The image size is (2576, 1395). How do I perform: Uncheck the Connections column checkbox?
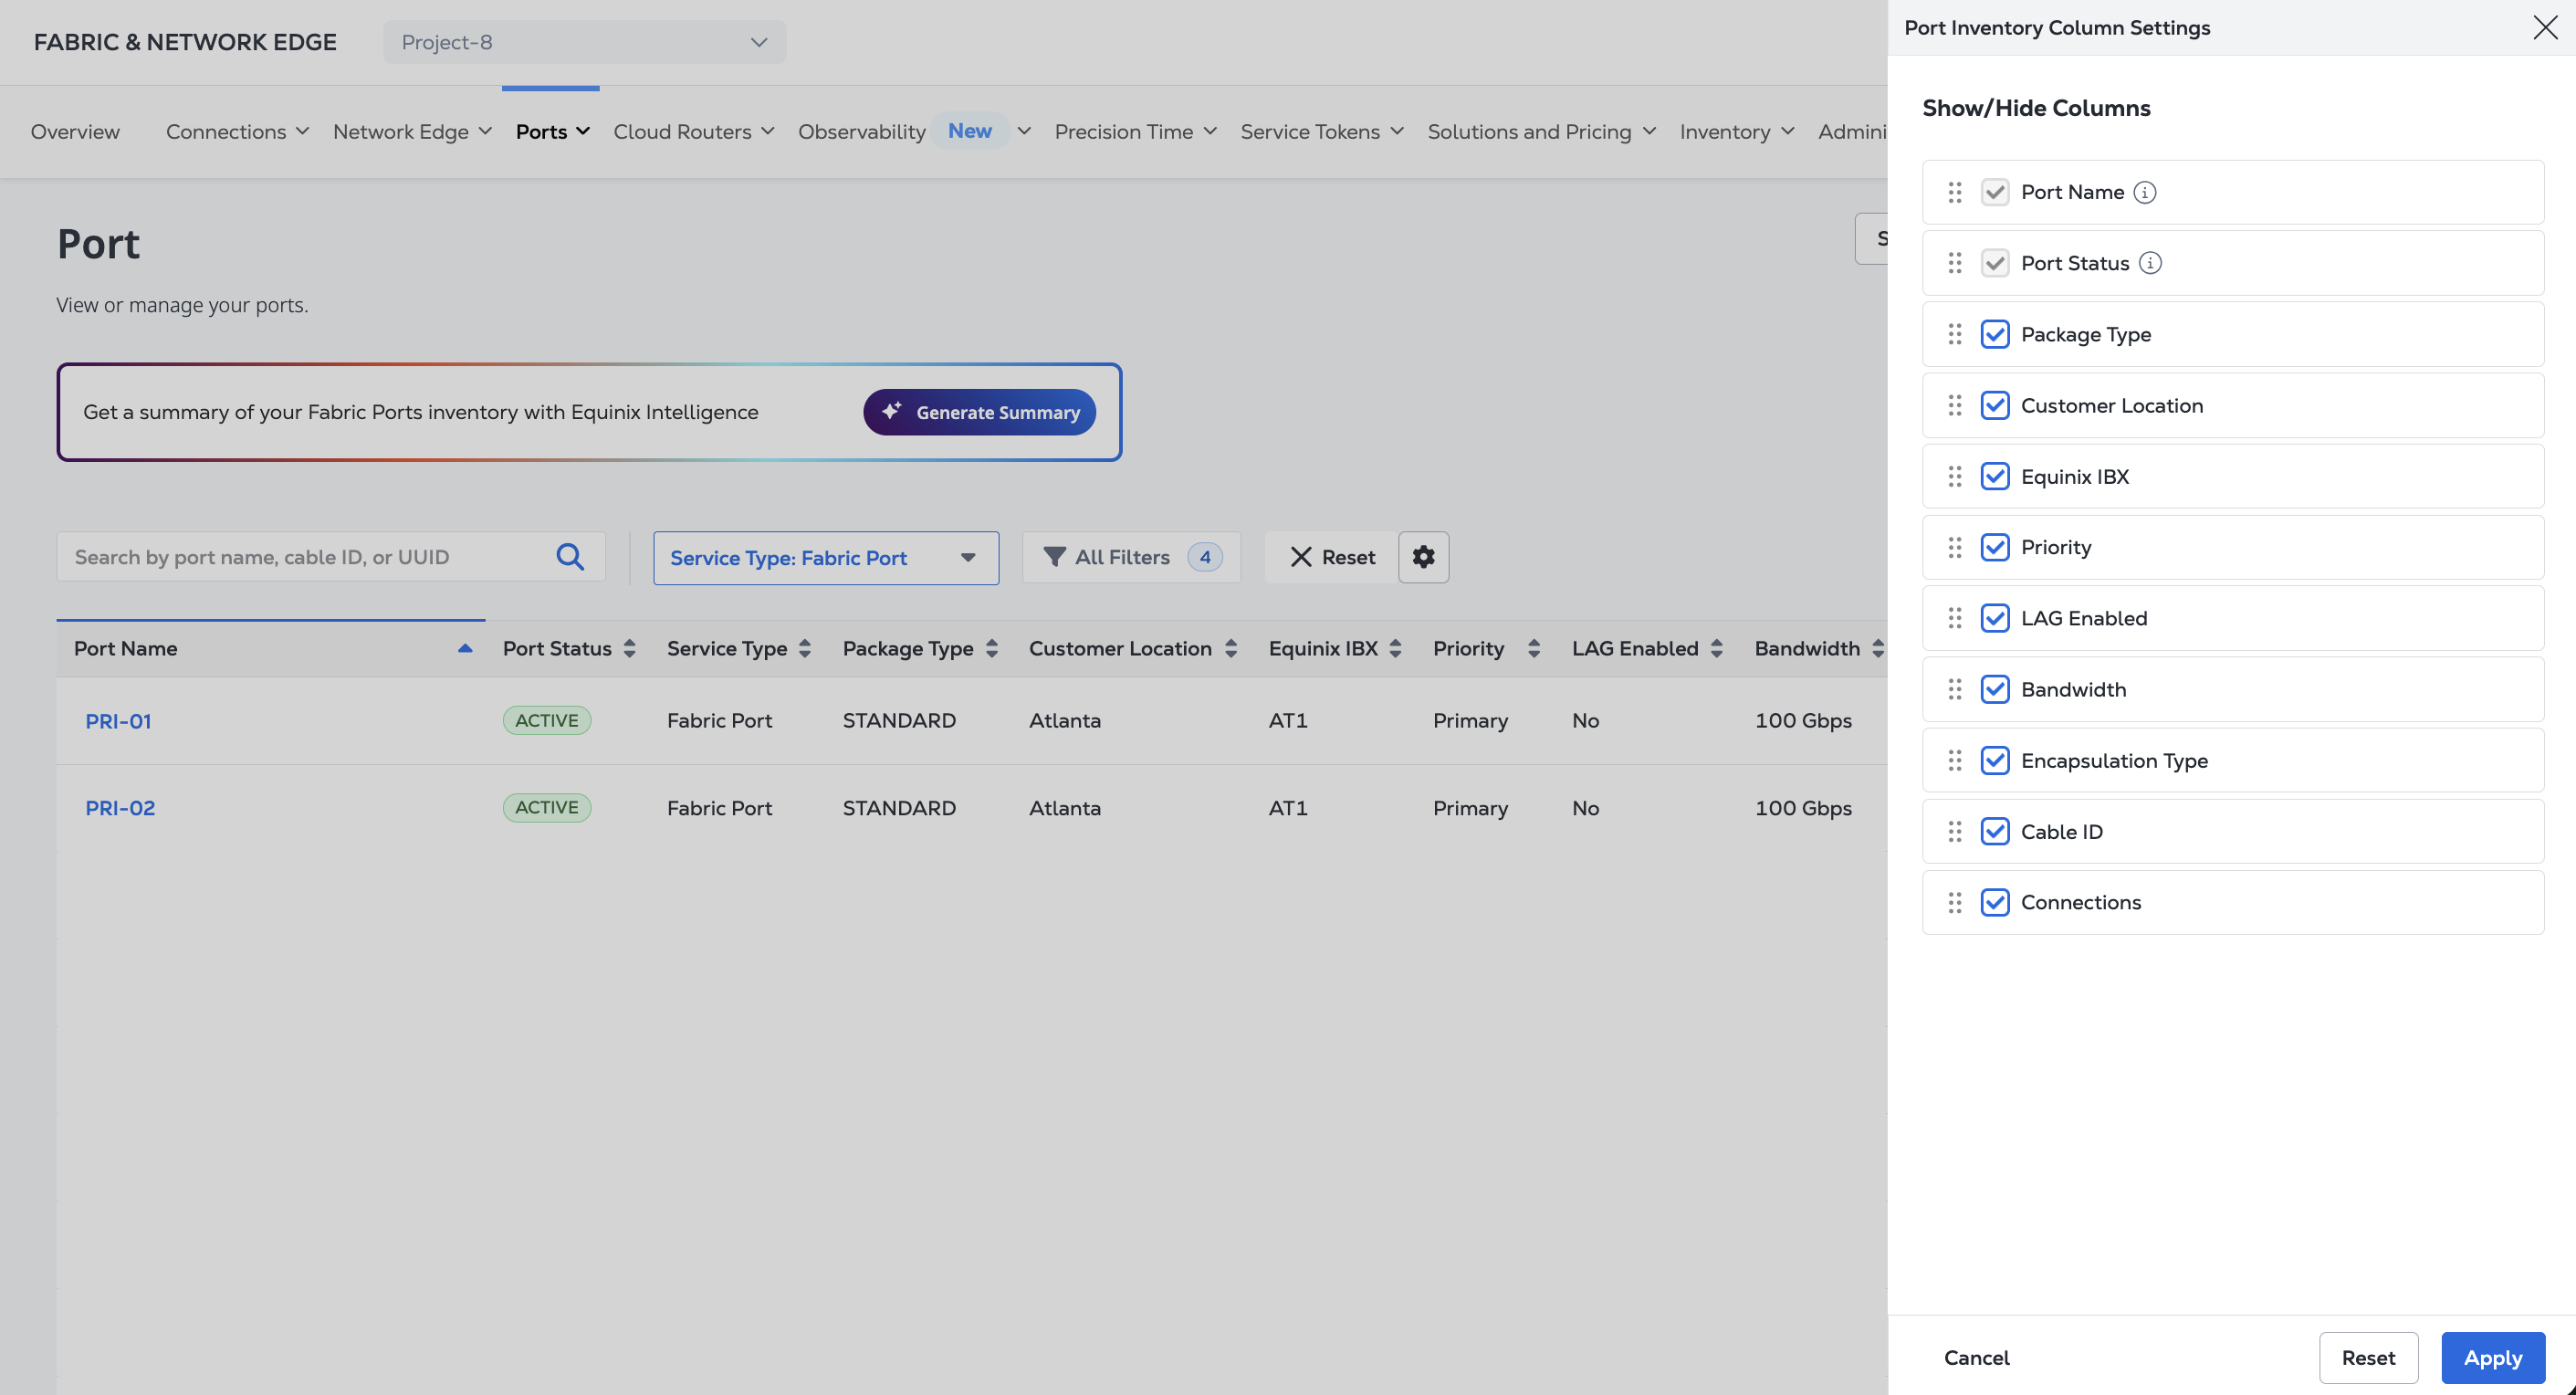coord(1995,902)
